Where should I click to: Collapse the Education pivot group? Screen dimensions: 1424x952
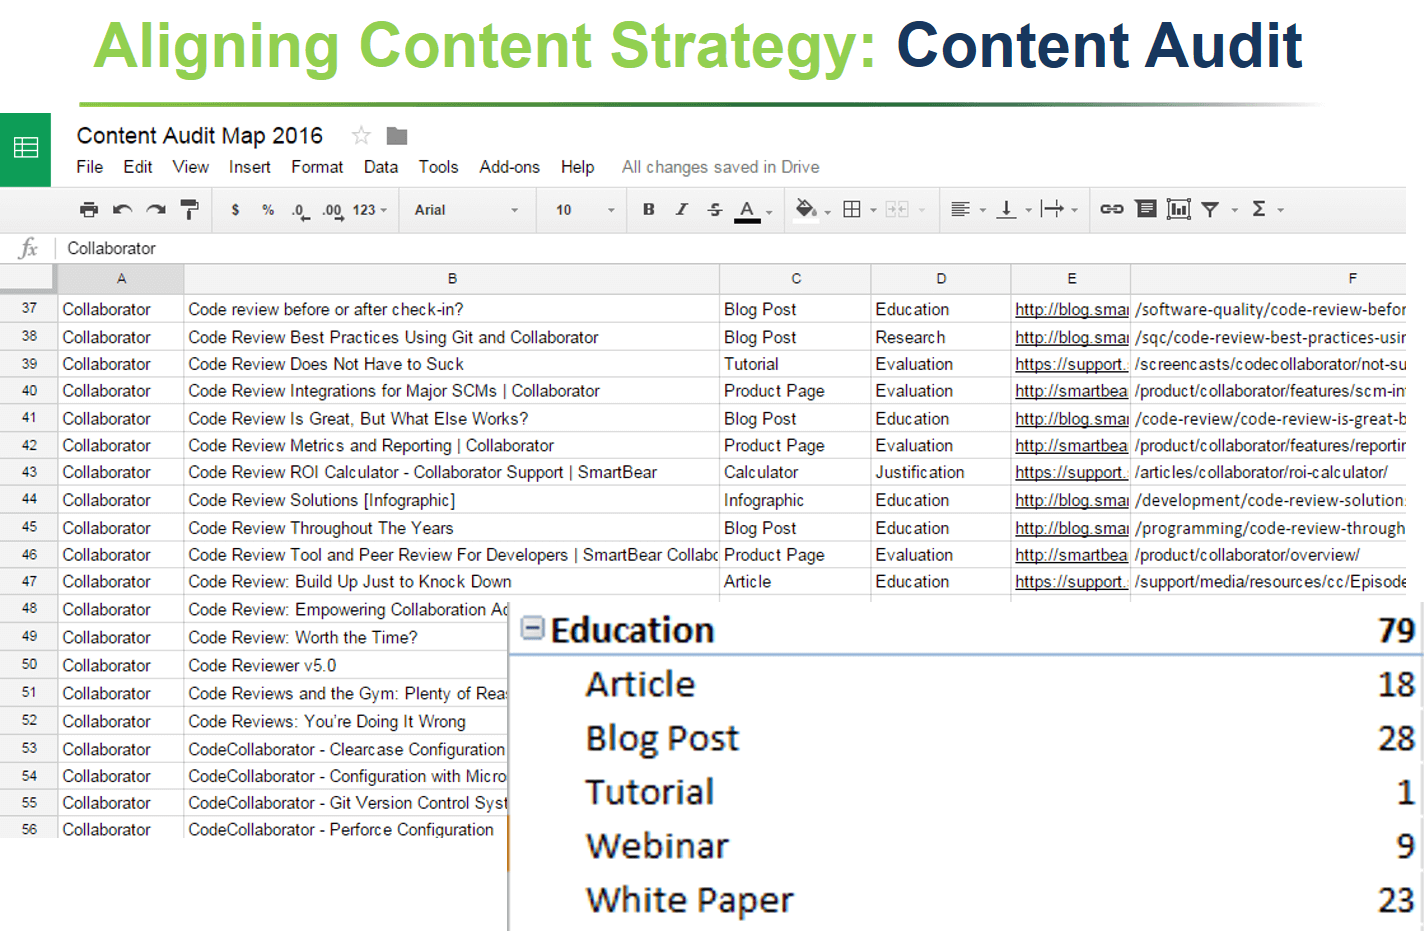[533, 628]
